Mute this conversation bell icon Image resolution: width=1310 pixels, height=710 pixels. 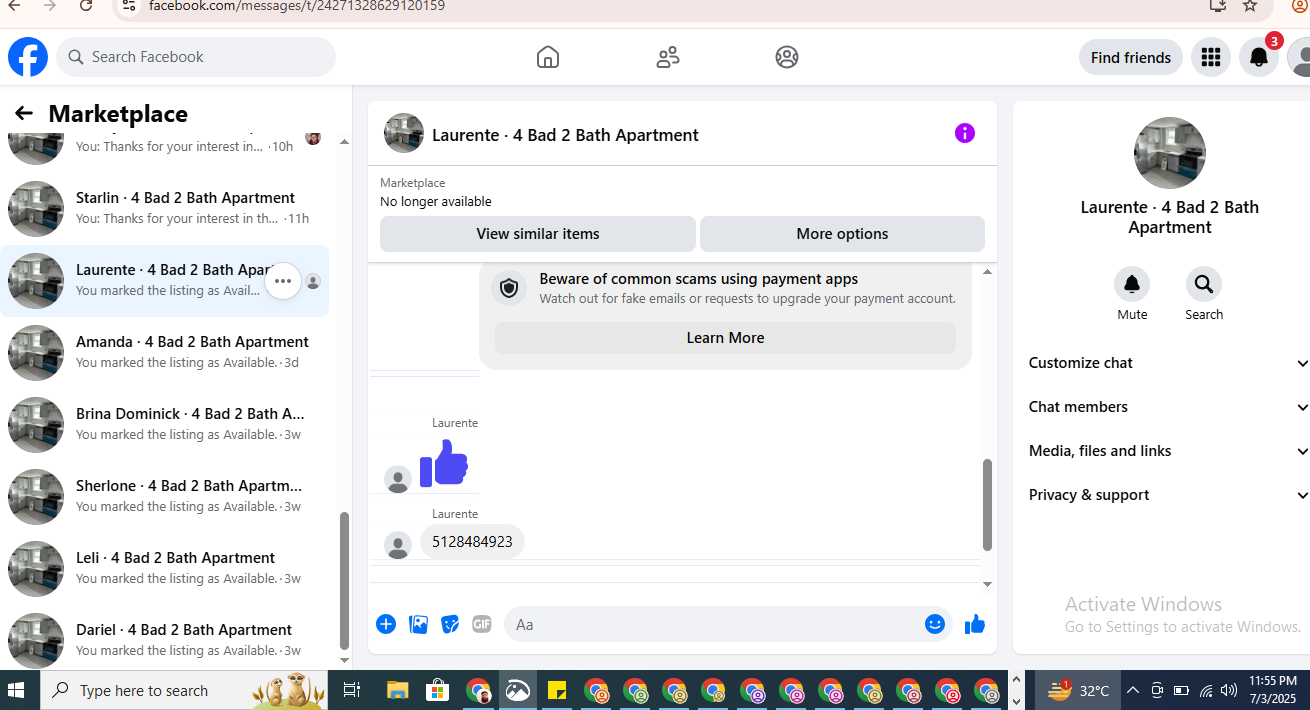click(1132, 284)
